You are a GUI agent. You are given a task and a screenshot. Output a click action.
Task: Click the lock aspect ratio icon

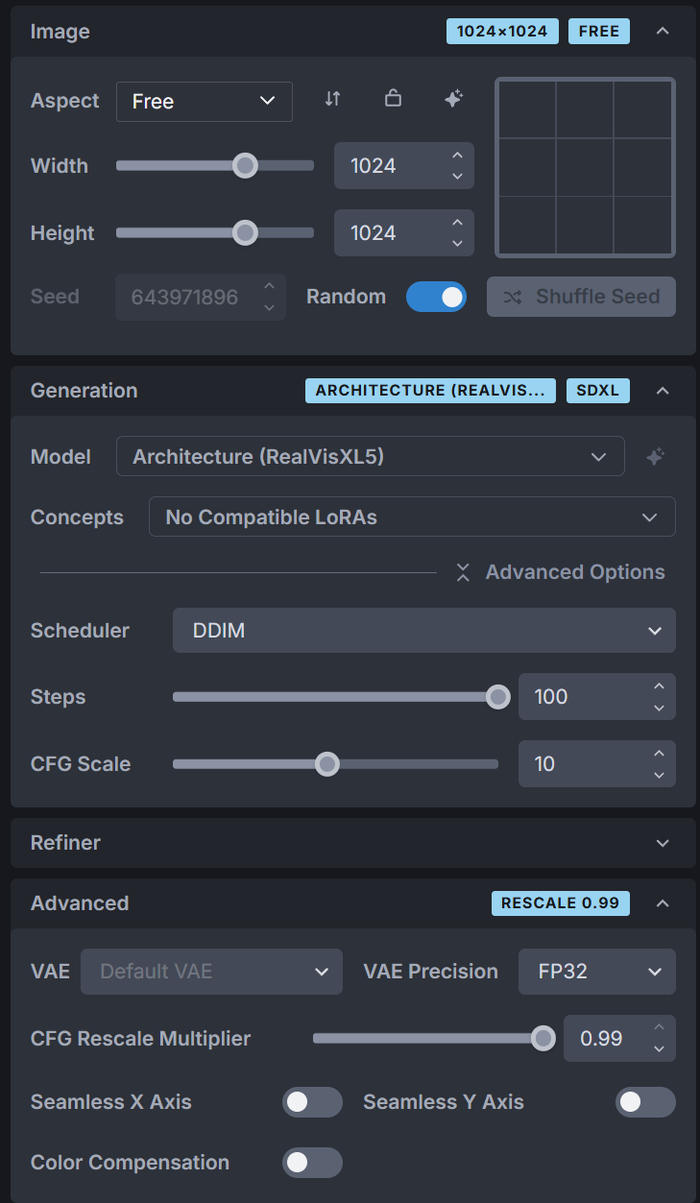[x=393, y=99]
